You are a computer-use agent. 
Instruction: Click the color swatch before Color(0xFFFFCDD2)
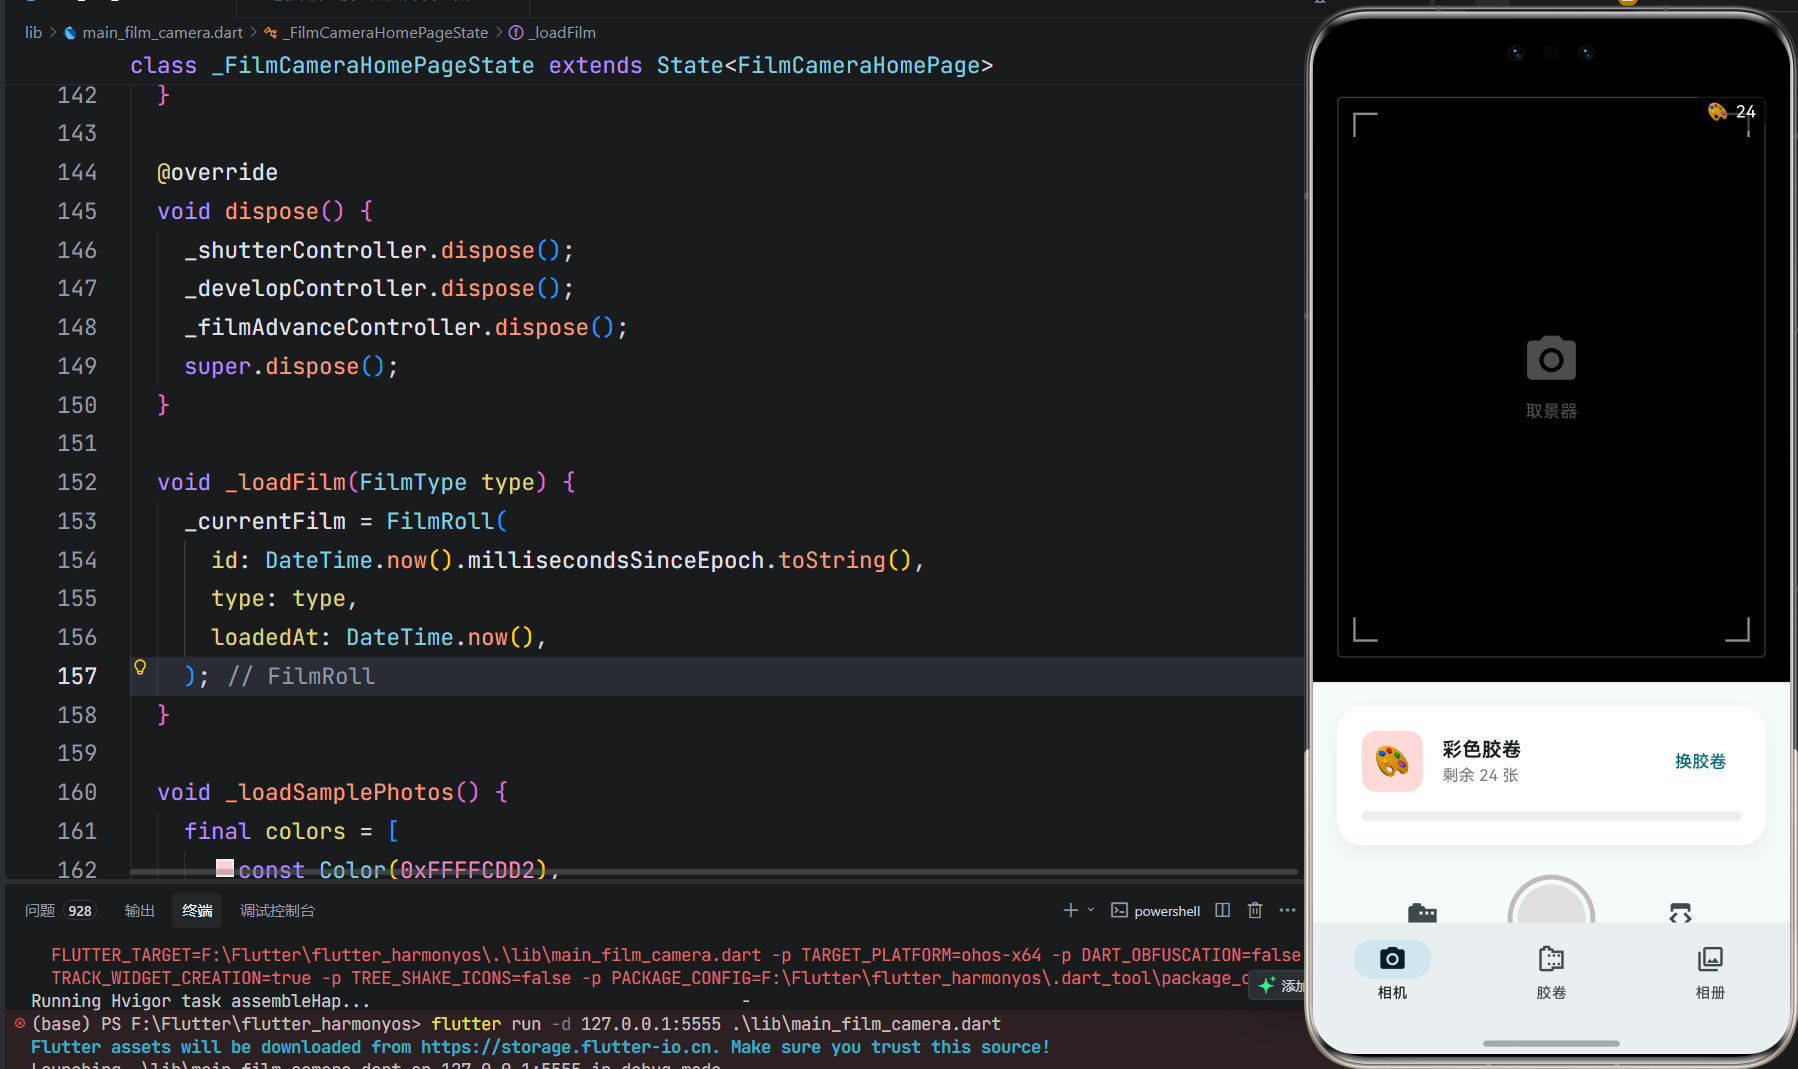(225, 868)
